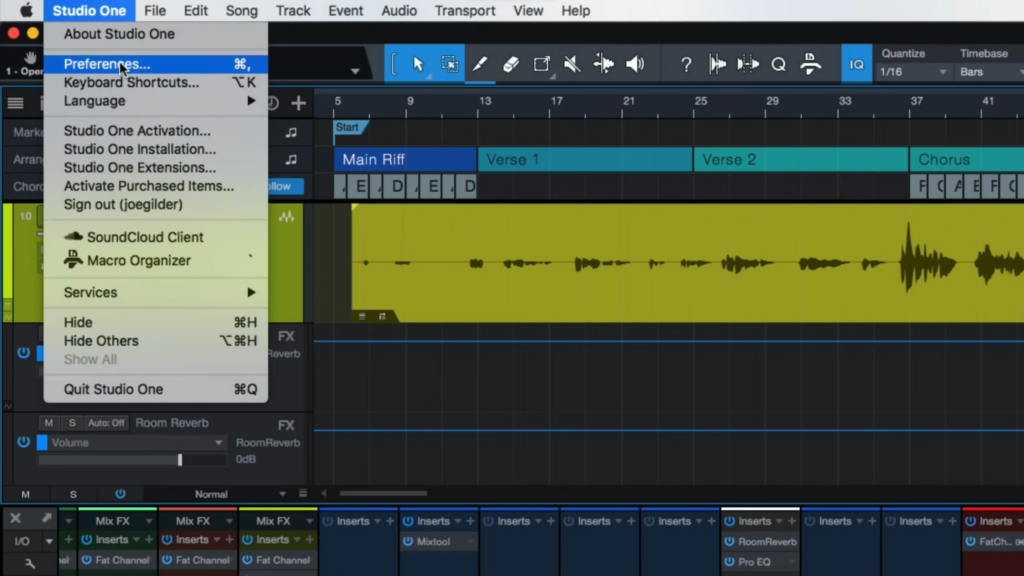This screenshot has height=576, width=1024.
Task: Open Studio One Installation
Action: [156, 149]
